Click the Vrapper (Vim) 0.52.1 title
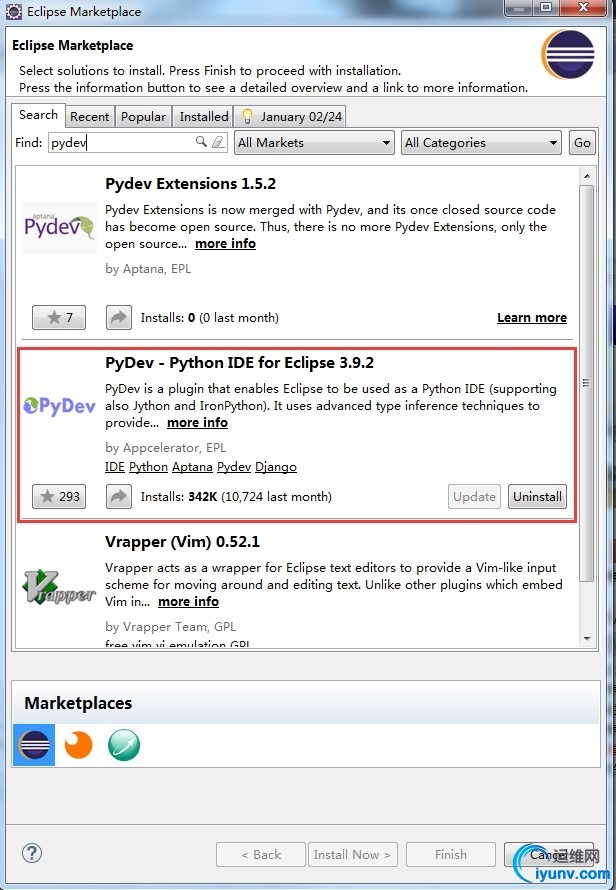616x890 pixels. point(182,541)
